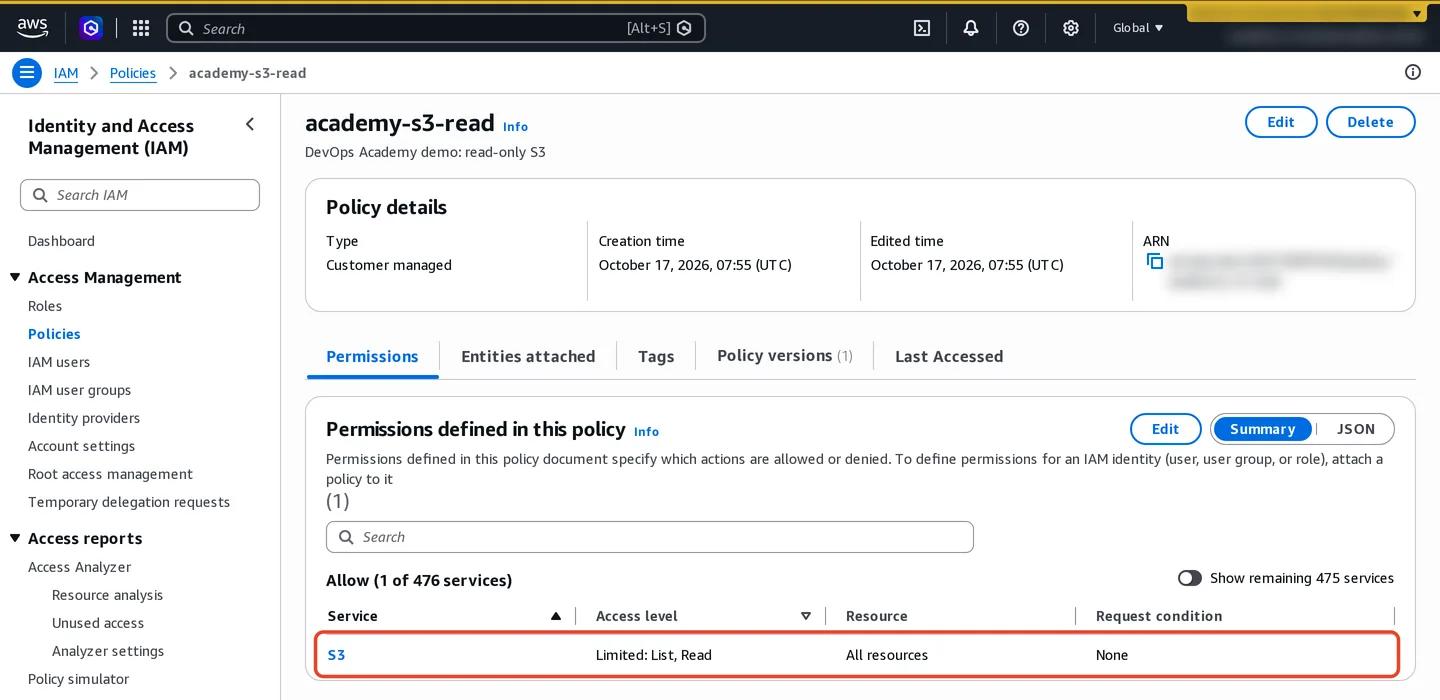The width and height of the screenshot is (1440, 700).
Task: Click 'Customer managed' type value
Action: (x=389, y=265)
